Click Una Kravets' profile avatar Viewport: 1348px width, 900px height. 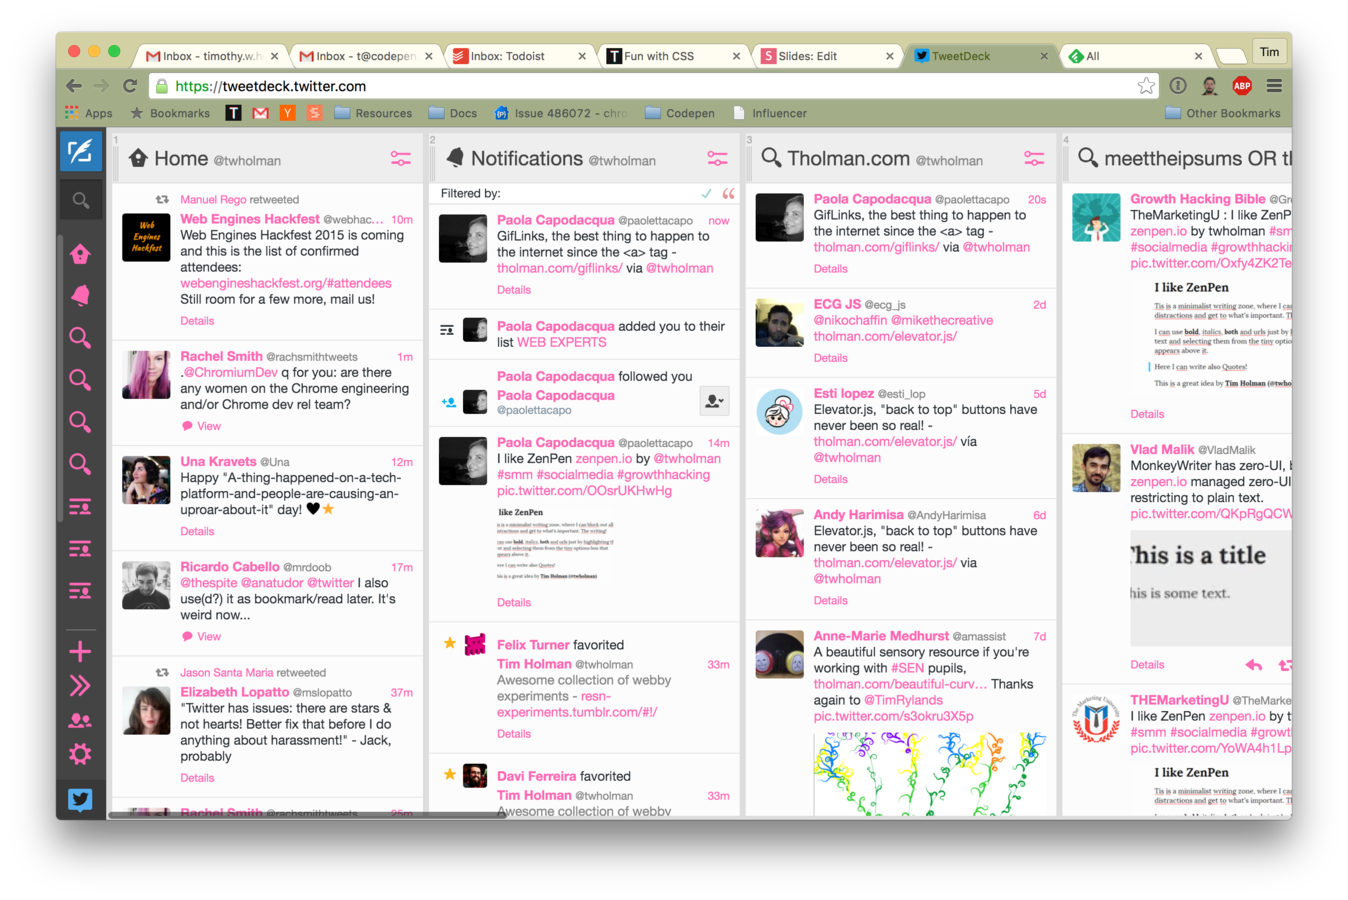tap(146, 479)
